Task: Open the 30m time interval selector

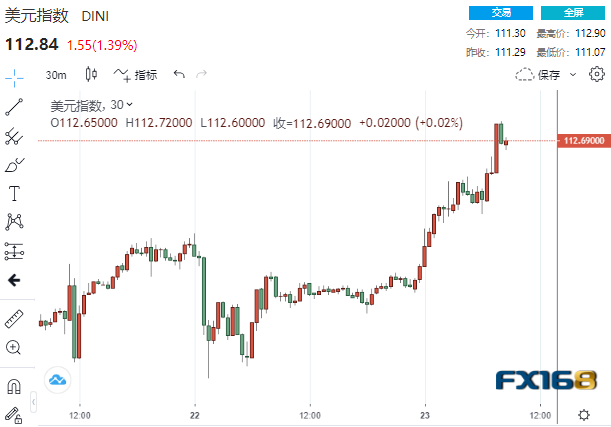Action: coord(56,75)
